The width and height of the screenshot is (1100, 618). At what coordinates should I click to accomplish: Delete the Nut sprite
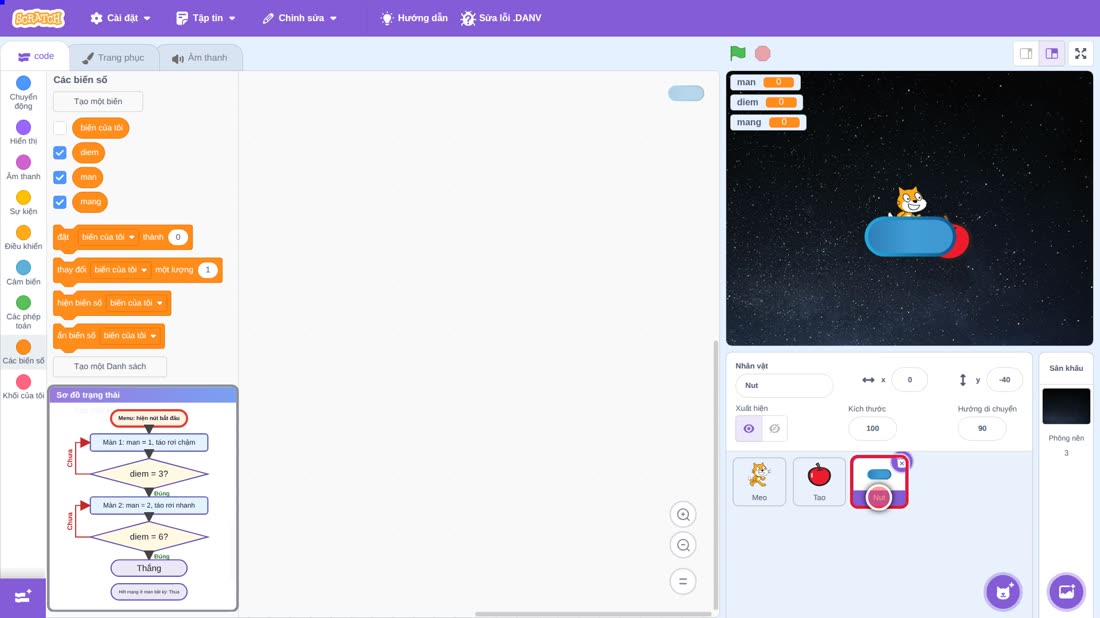tap(901, 463)
